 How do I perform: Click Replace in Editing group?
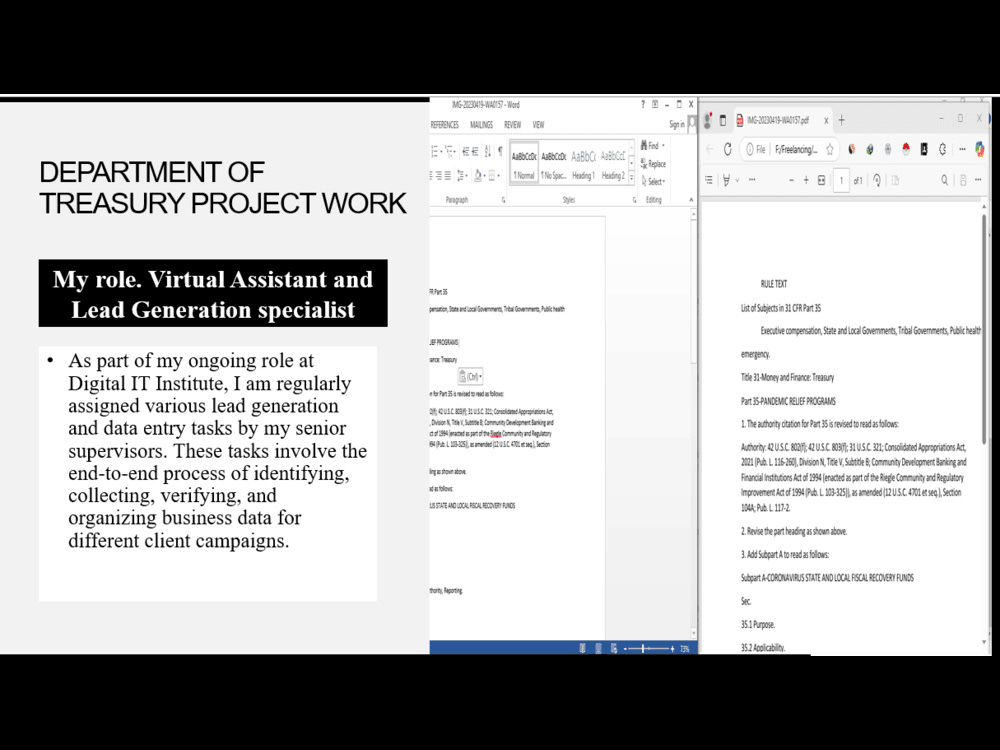coord(654,164)
